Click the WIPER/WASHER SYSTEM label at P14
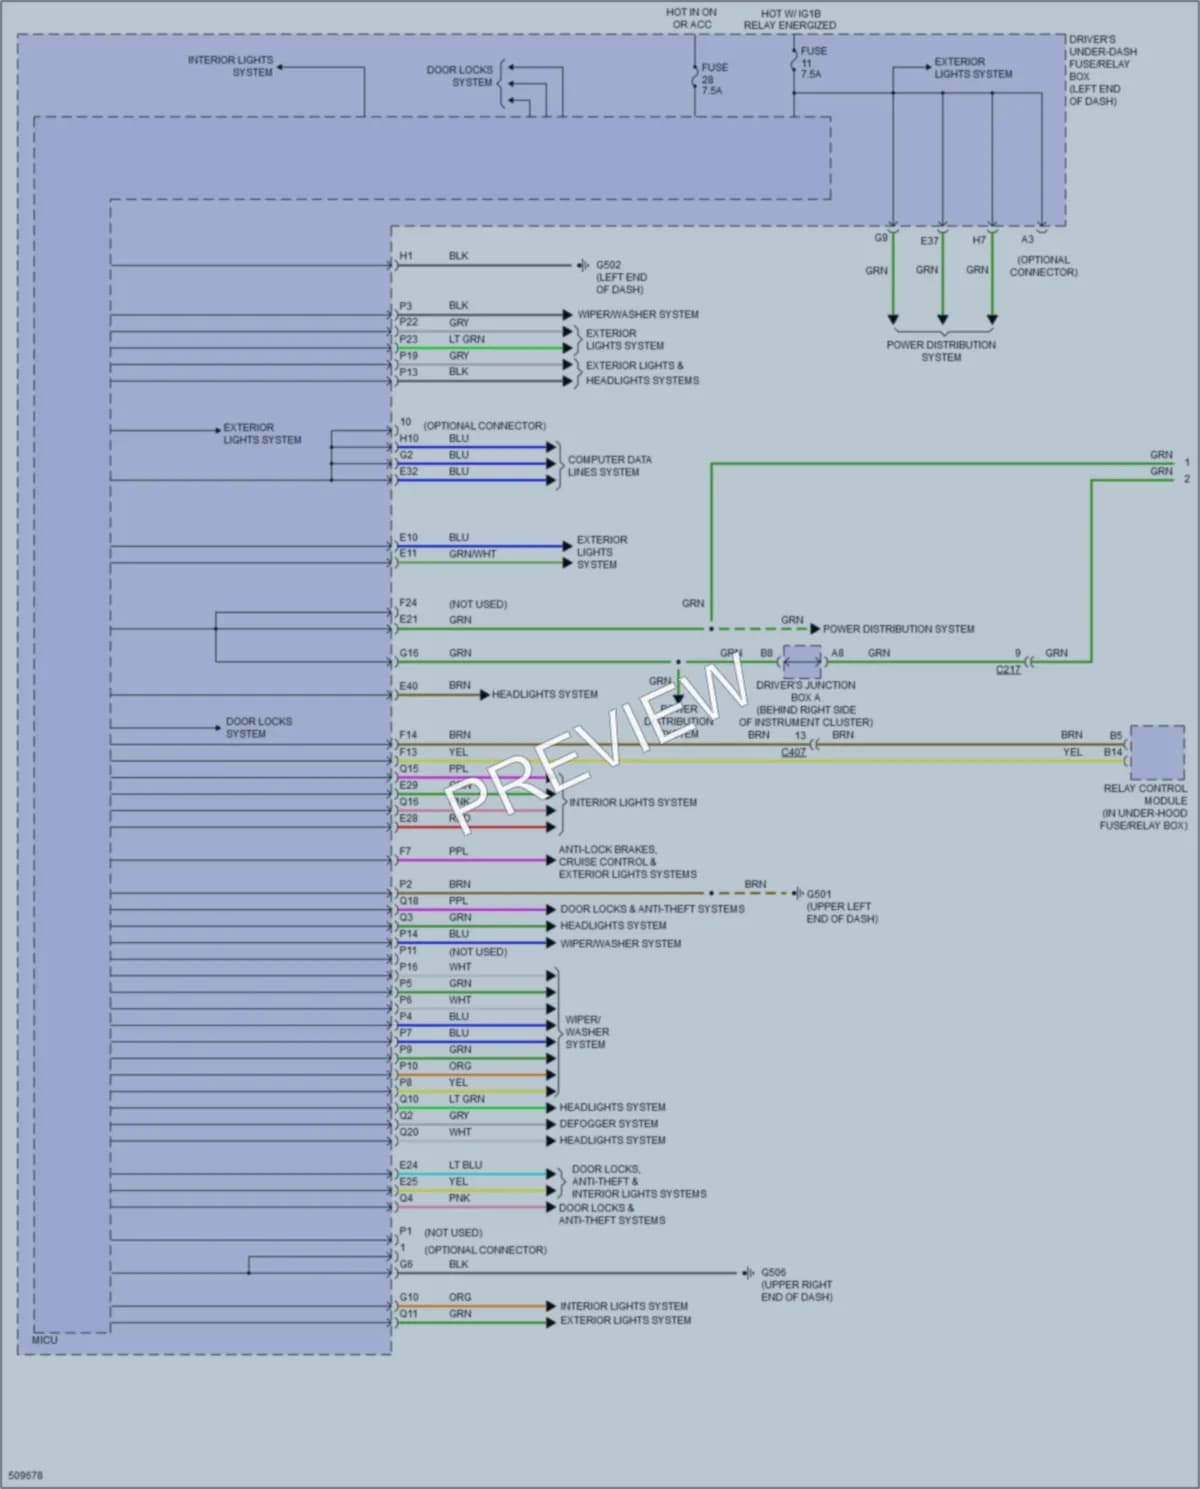Screen dimensions: 1200x1489 point(620,943)
